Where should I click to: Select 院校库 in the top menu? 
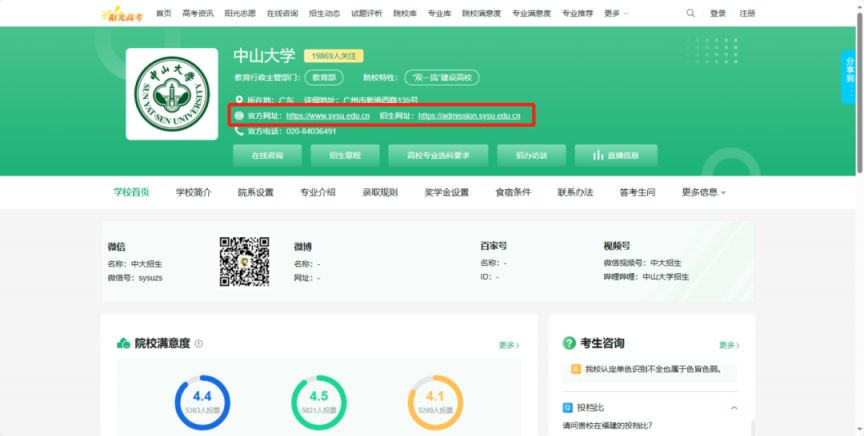(405, 13)
